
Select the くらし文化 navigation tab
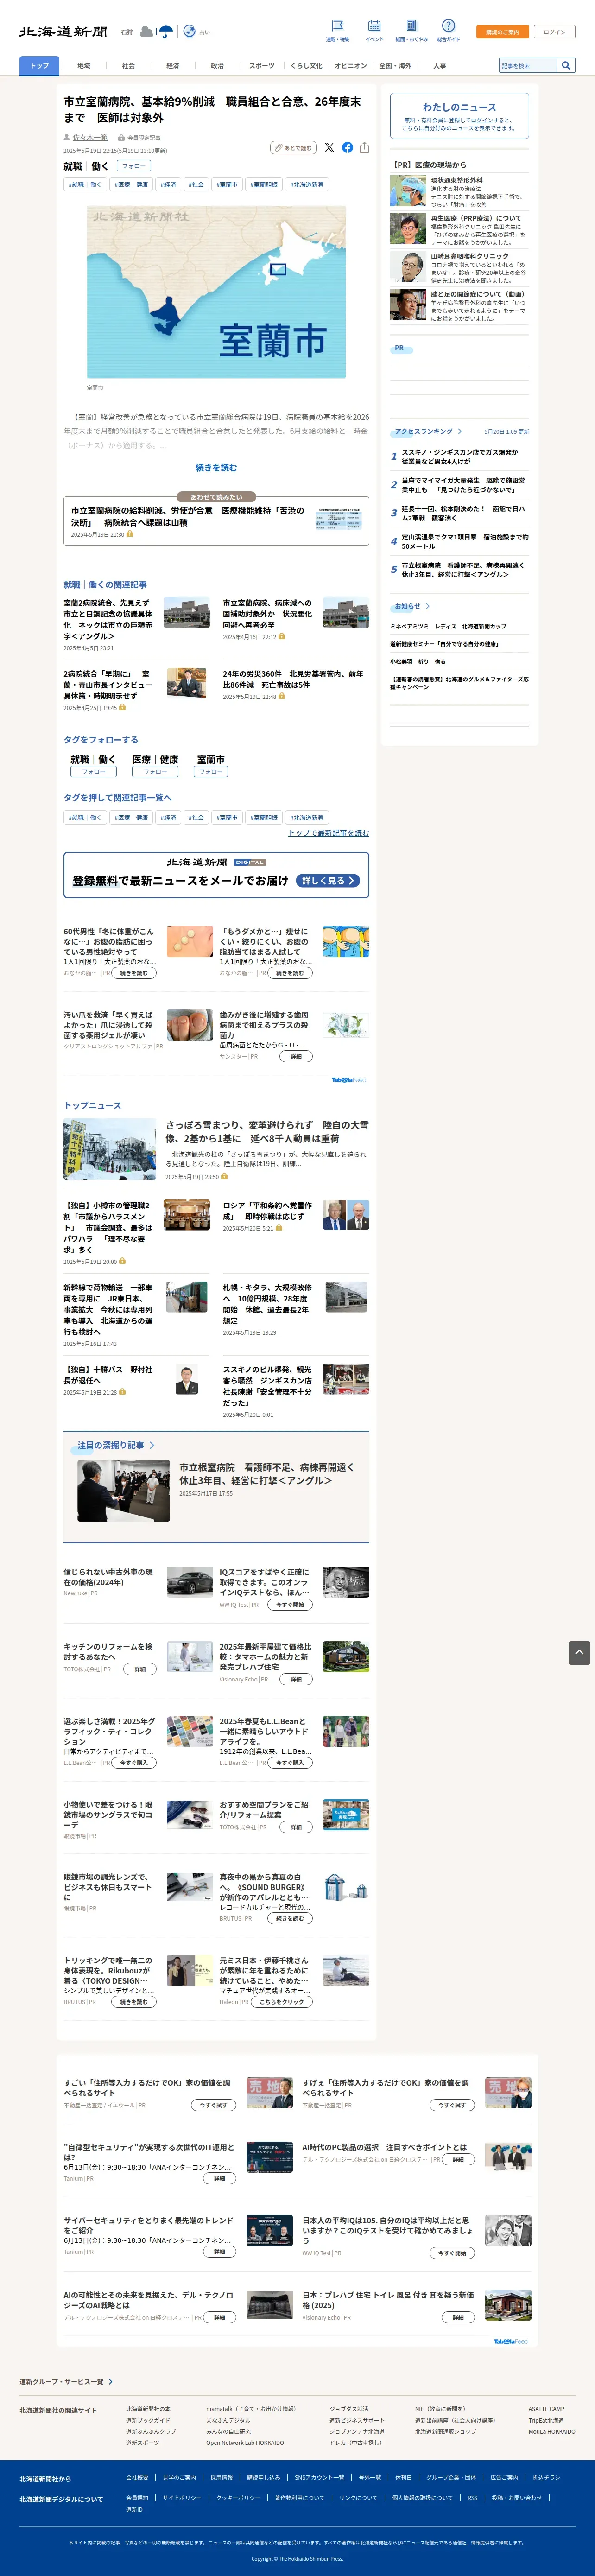tap(306, 66)
